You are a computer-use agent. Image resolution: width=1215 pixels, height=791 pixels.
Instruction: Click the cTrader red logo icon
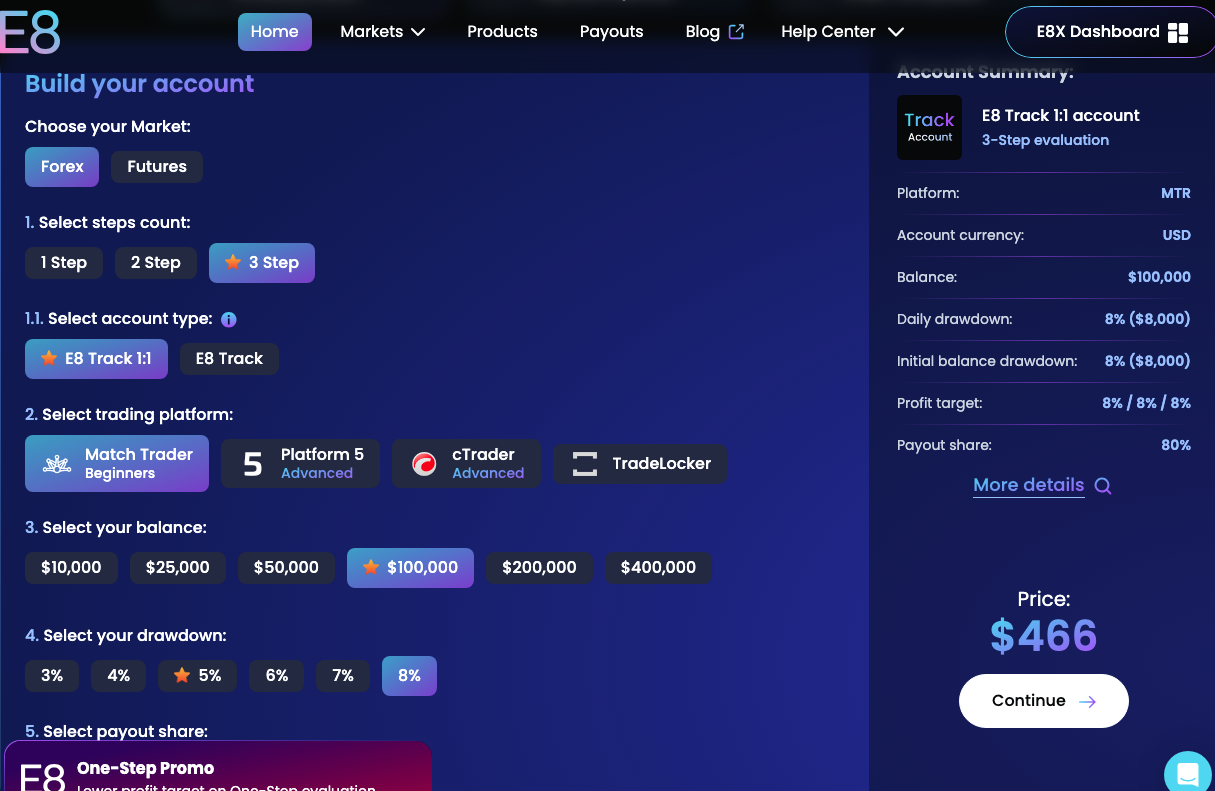point(425,464)
